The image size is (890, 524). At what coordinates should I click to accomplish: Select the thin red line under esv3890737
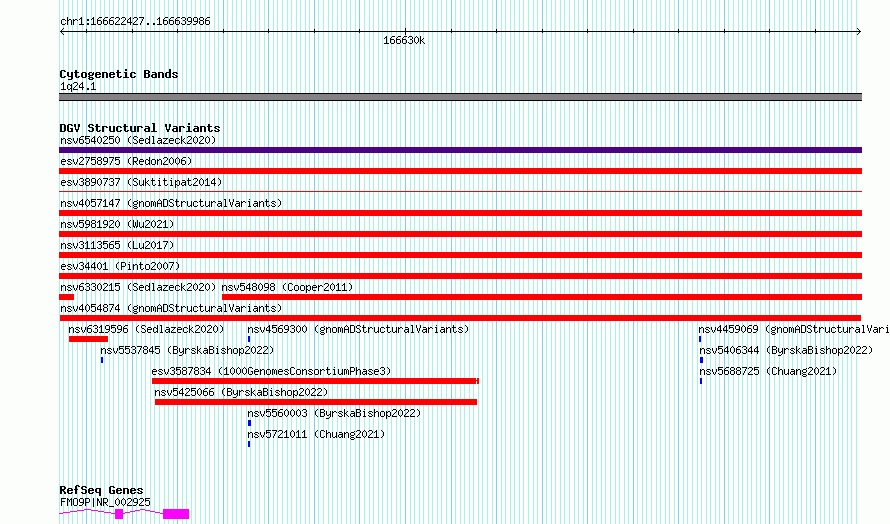(x=460, y=192)
